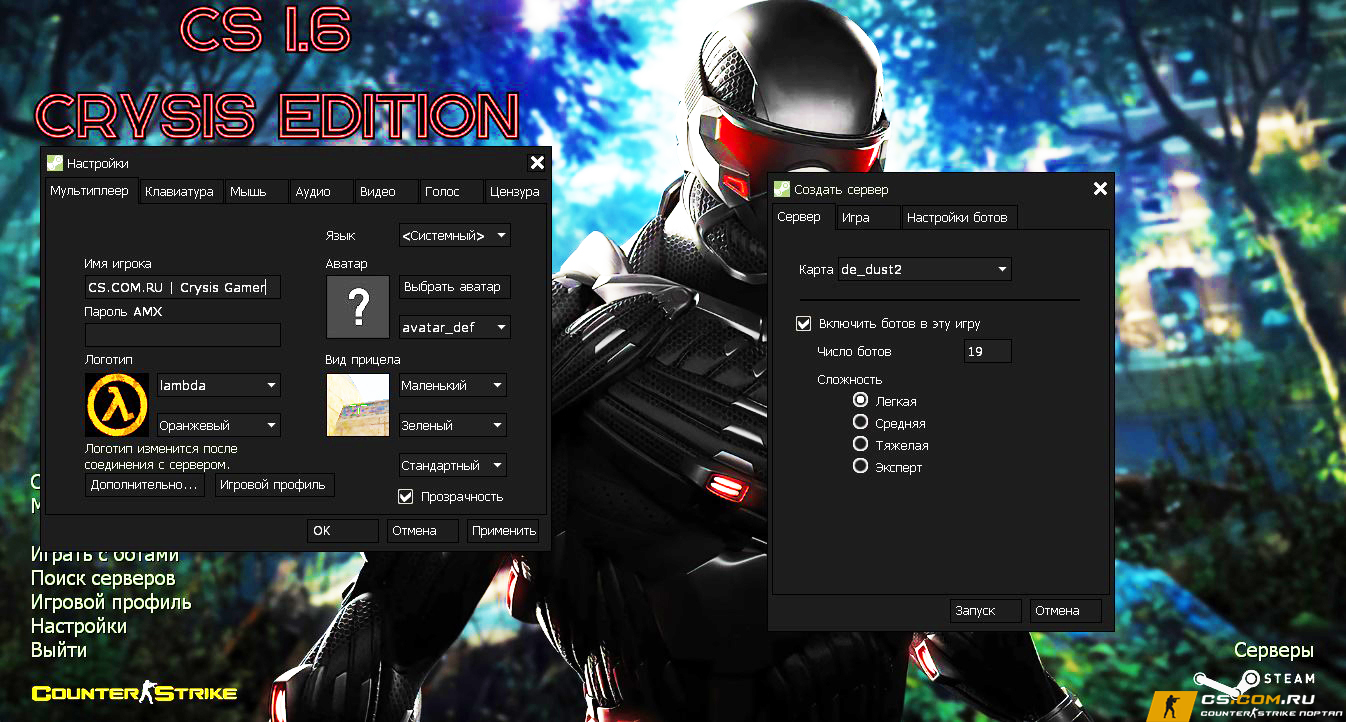
Task: Click the Пароль AMX input field
Action: [x=183, y=335]
